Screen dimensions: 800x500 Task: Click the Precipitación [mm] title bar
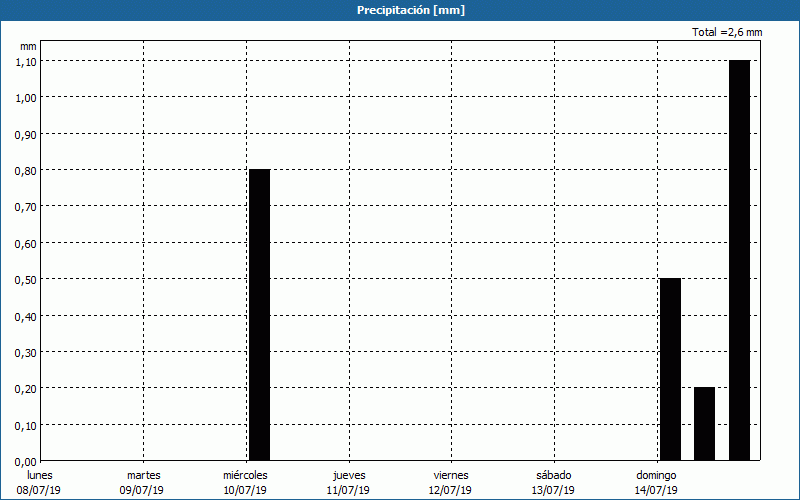pyautogui.click(x=400, y=10)
